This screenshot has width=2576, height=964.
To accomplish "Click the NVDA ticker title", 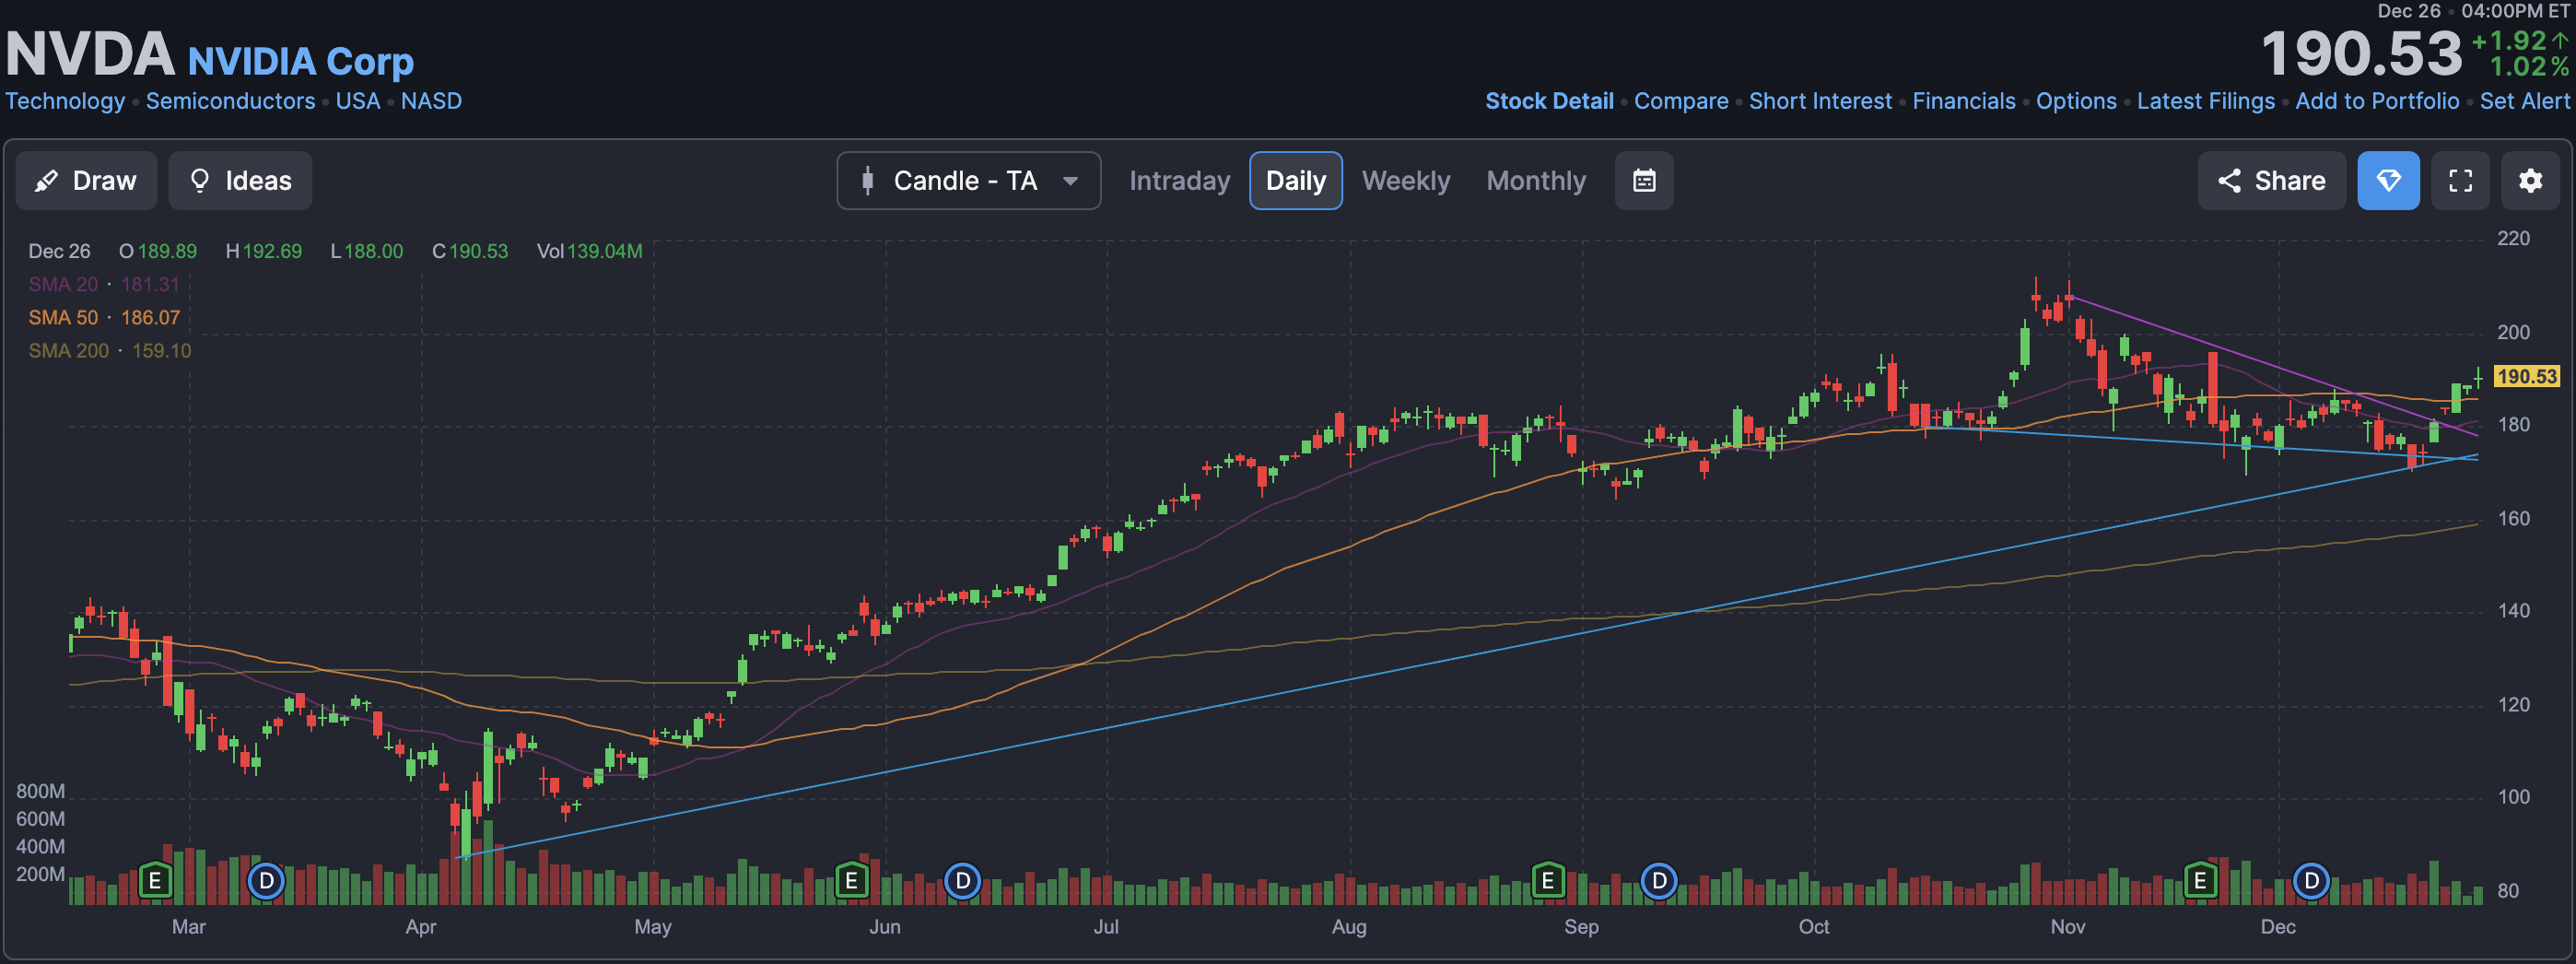I will click(89, 54).
